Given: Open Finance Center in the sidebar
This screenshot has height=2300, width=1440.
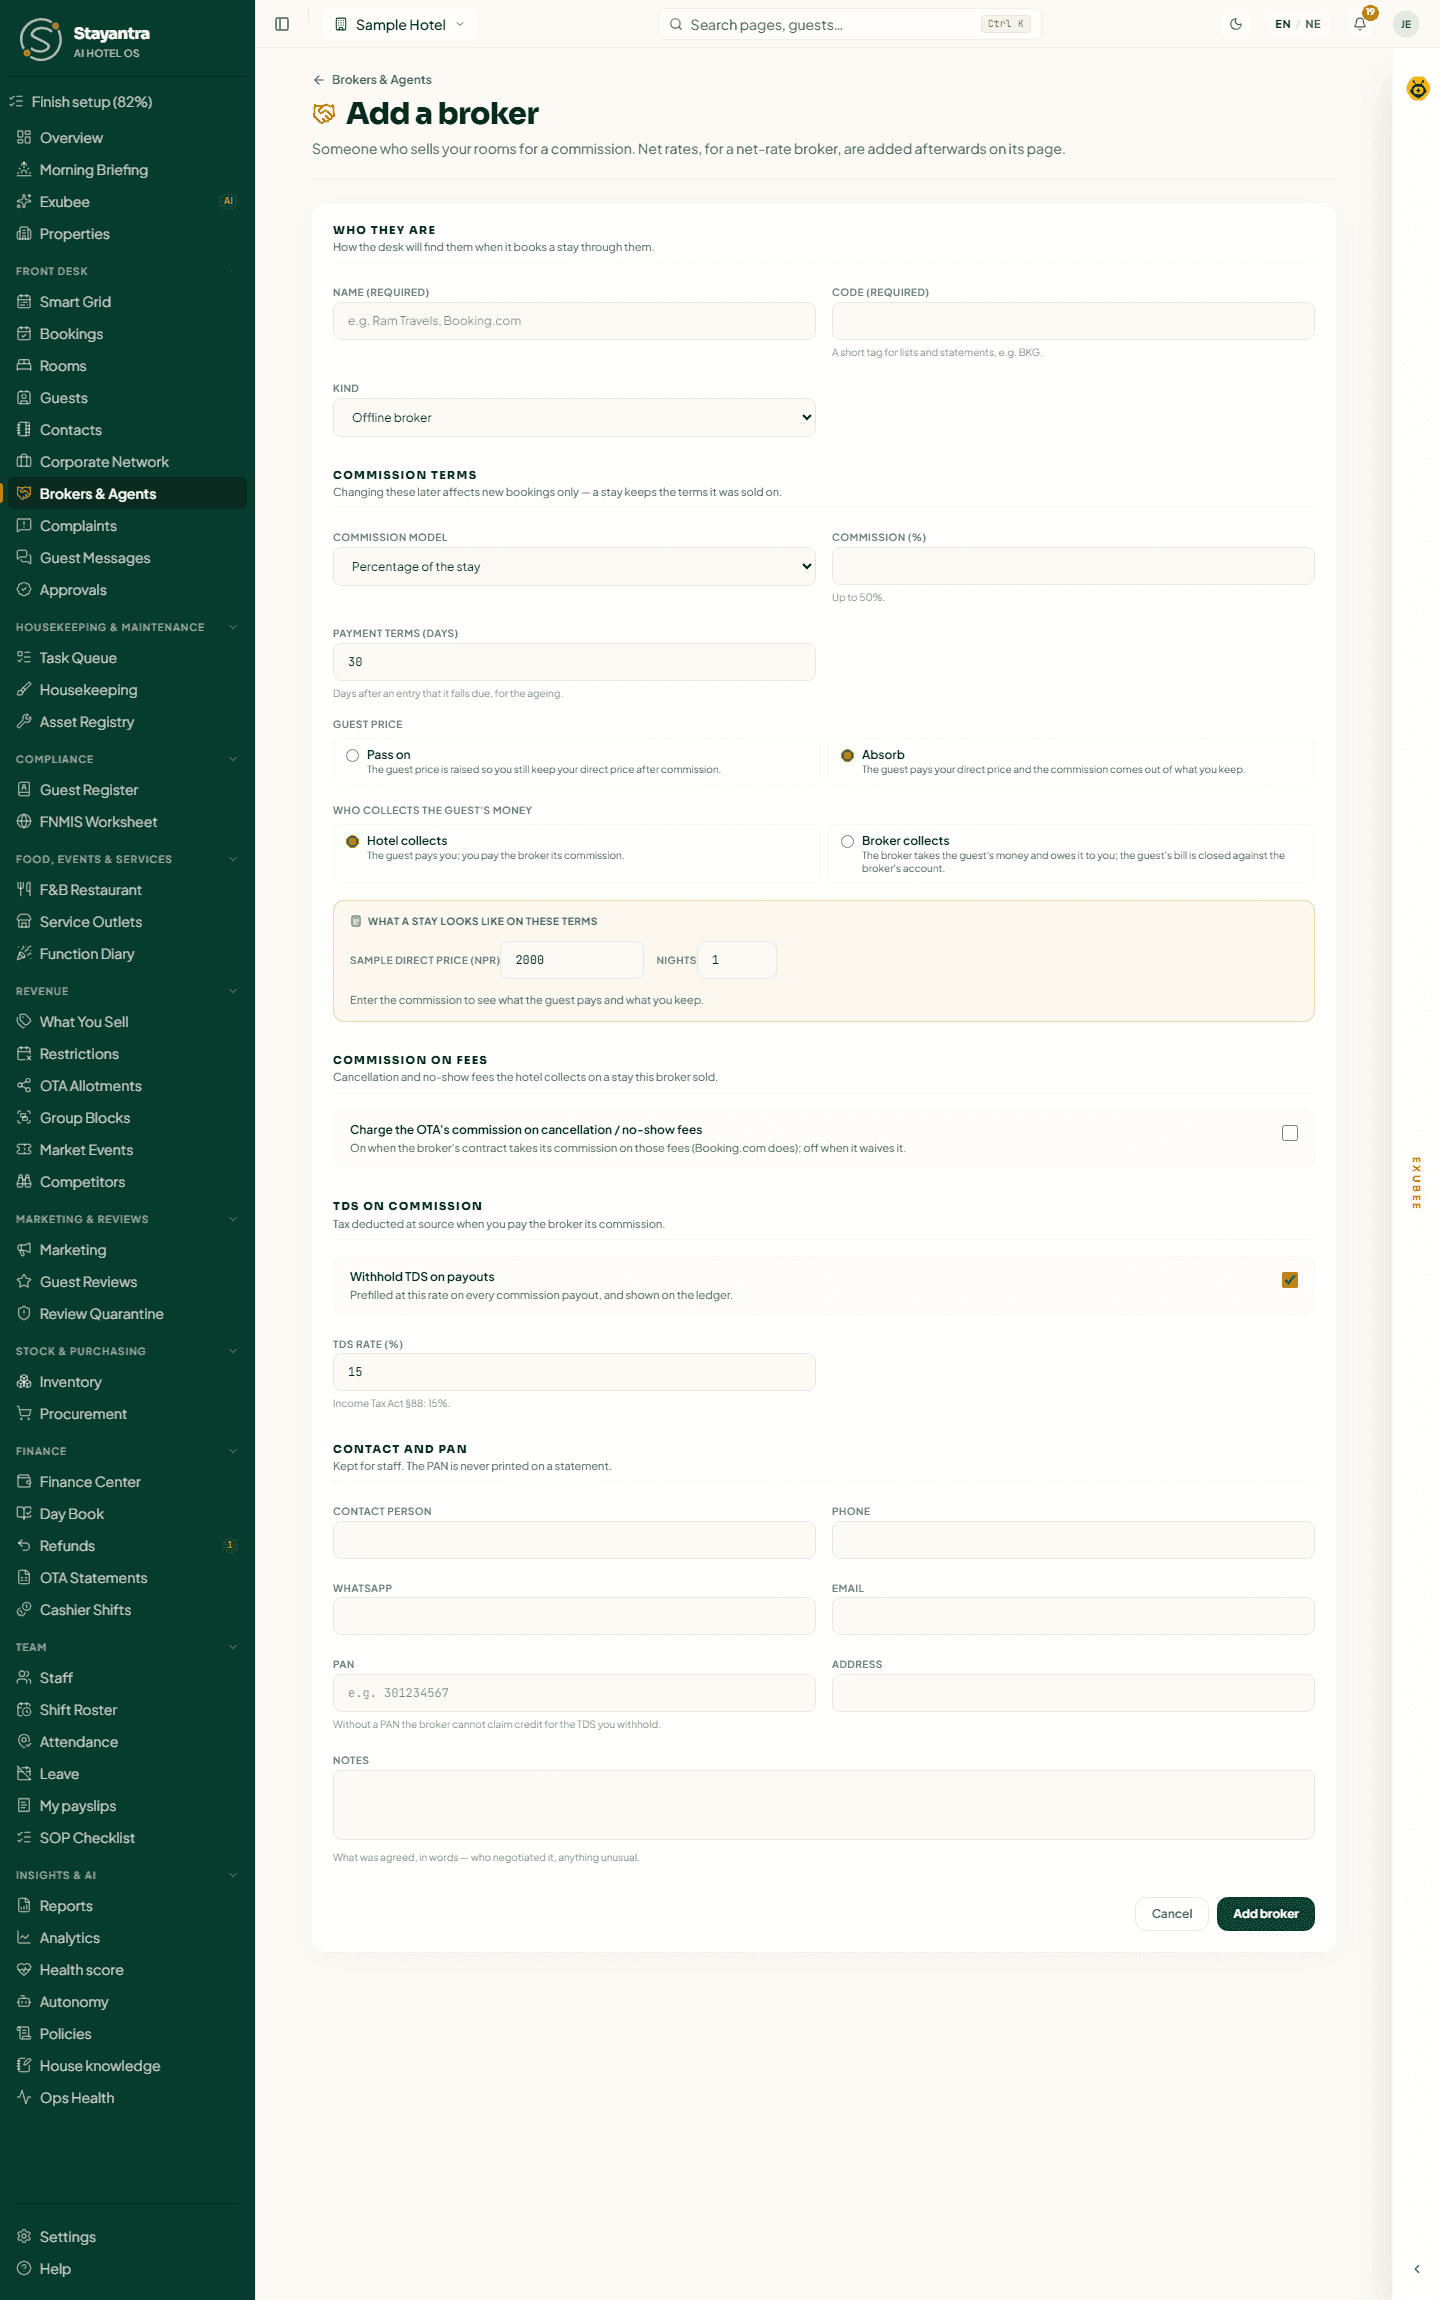Looking at the screenshot, I should [x=127, y=1481].
